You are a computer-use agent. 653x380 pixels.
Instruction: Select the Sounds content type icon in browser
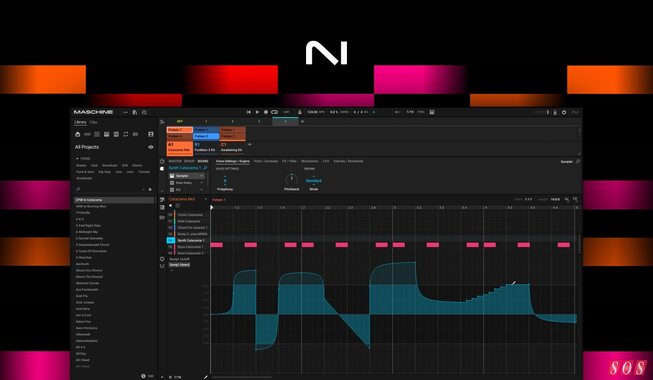click(x=97, y=134)
